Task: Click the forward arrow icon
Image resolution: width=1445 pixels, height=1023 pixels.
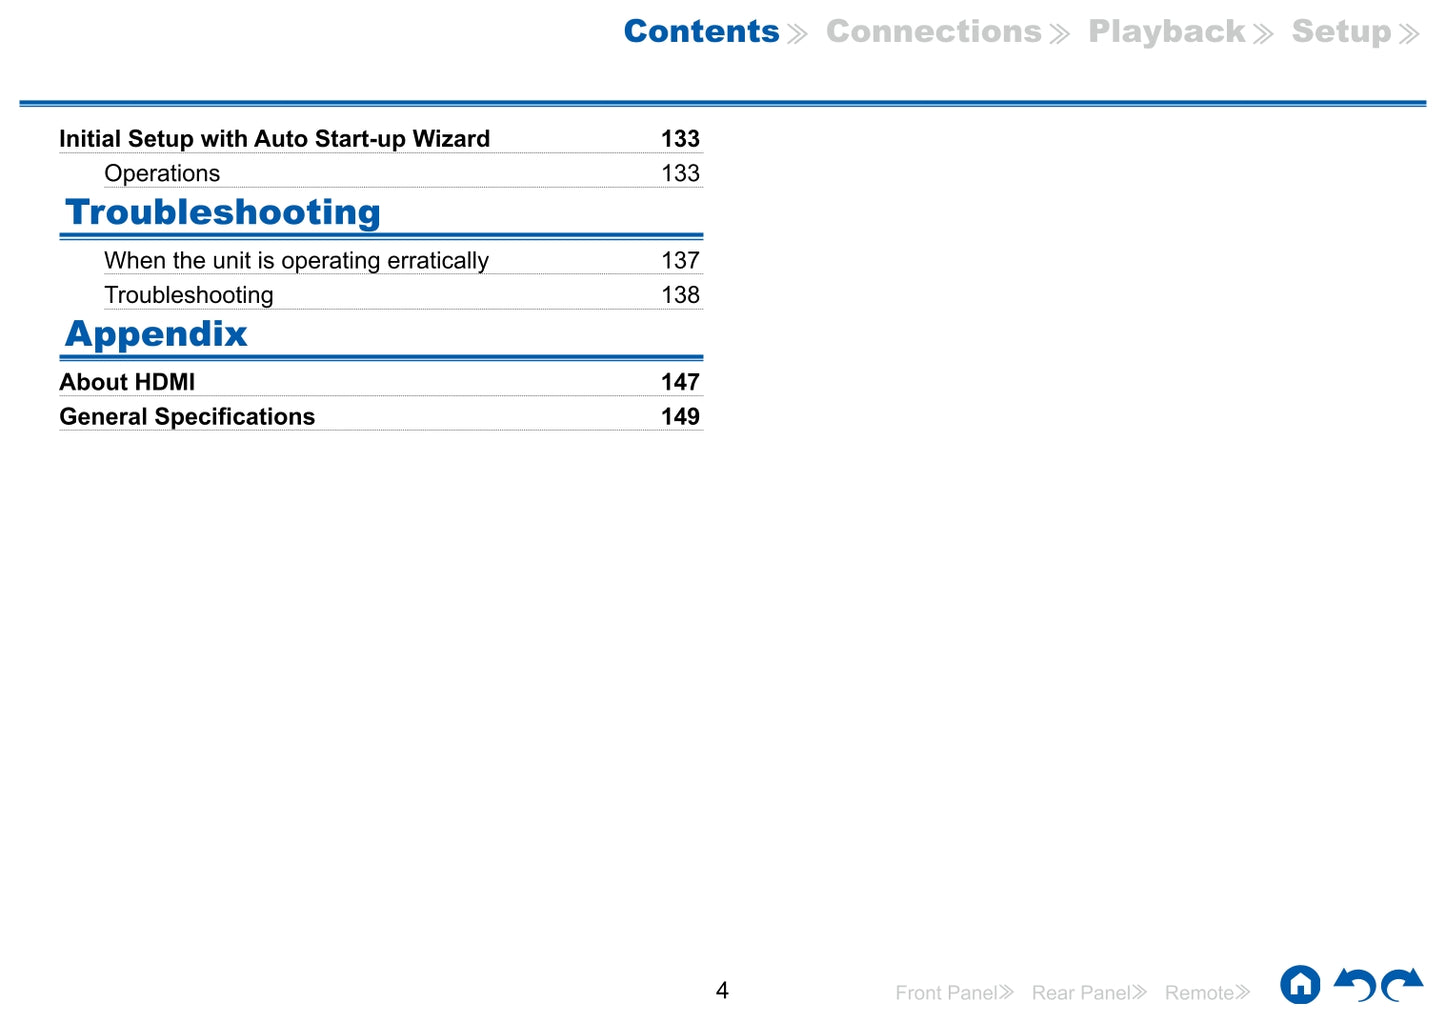Action: 1402,985
